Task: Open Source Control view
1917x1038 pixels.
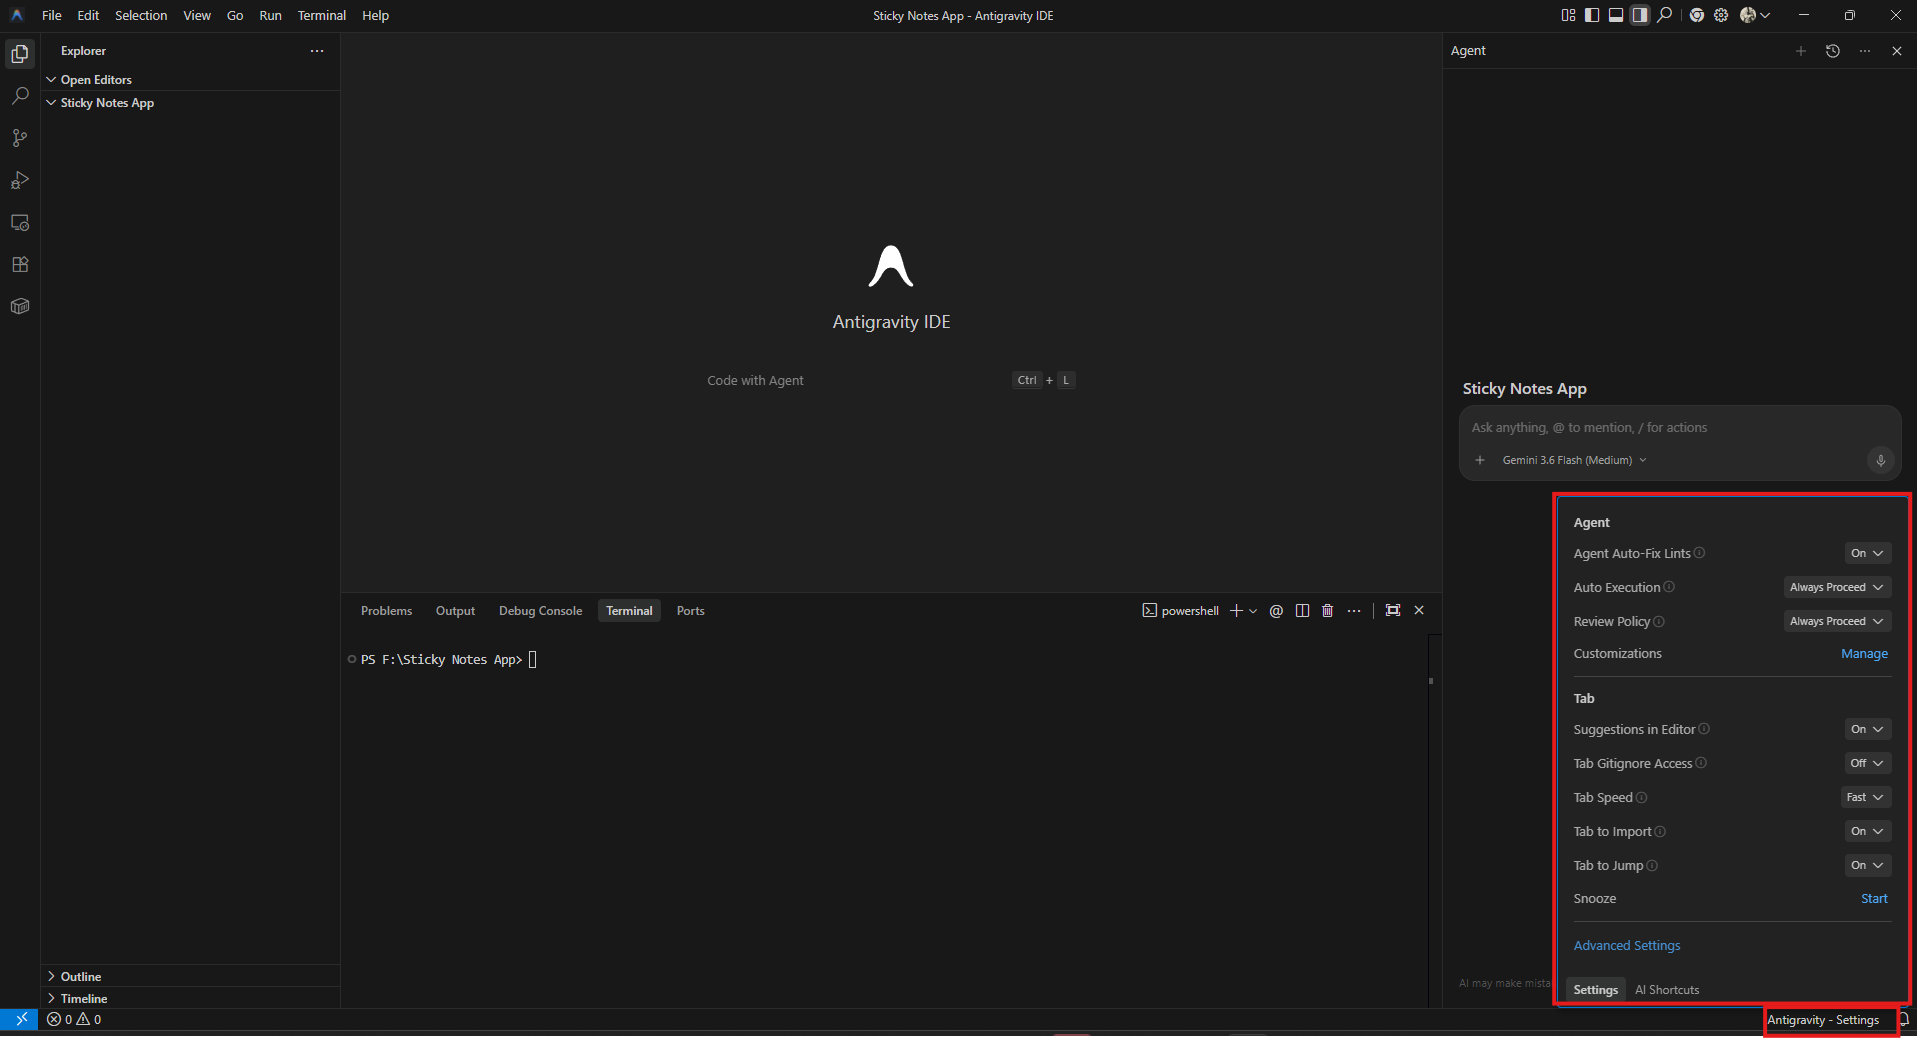Action: click(20, 138)
